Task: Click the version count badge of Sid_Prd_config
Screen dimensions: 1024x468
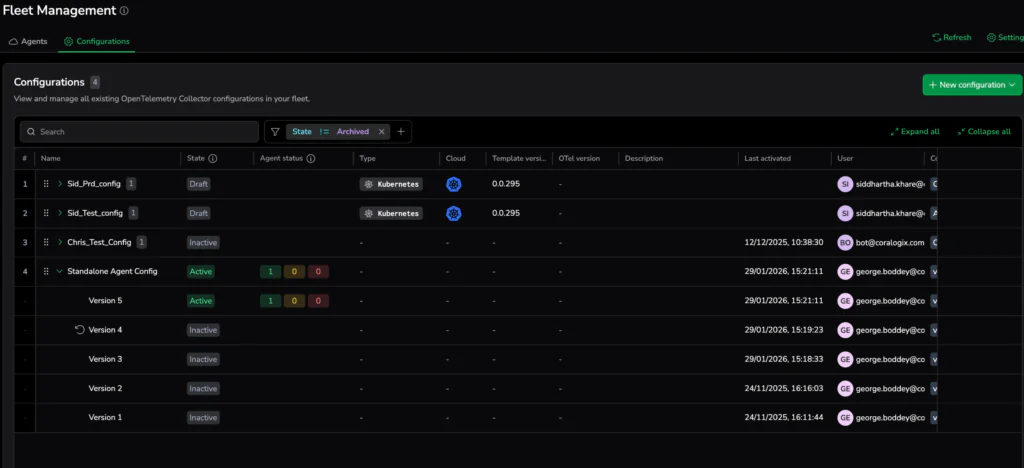Action: pyautogui.click(x=131, y=184)
